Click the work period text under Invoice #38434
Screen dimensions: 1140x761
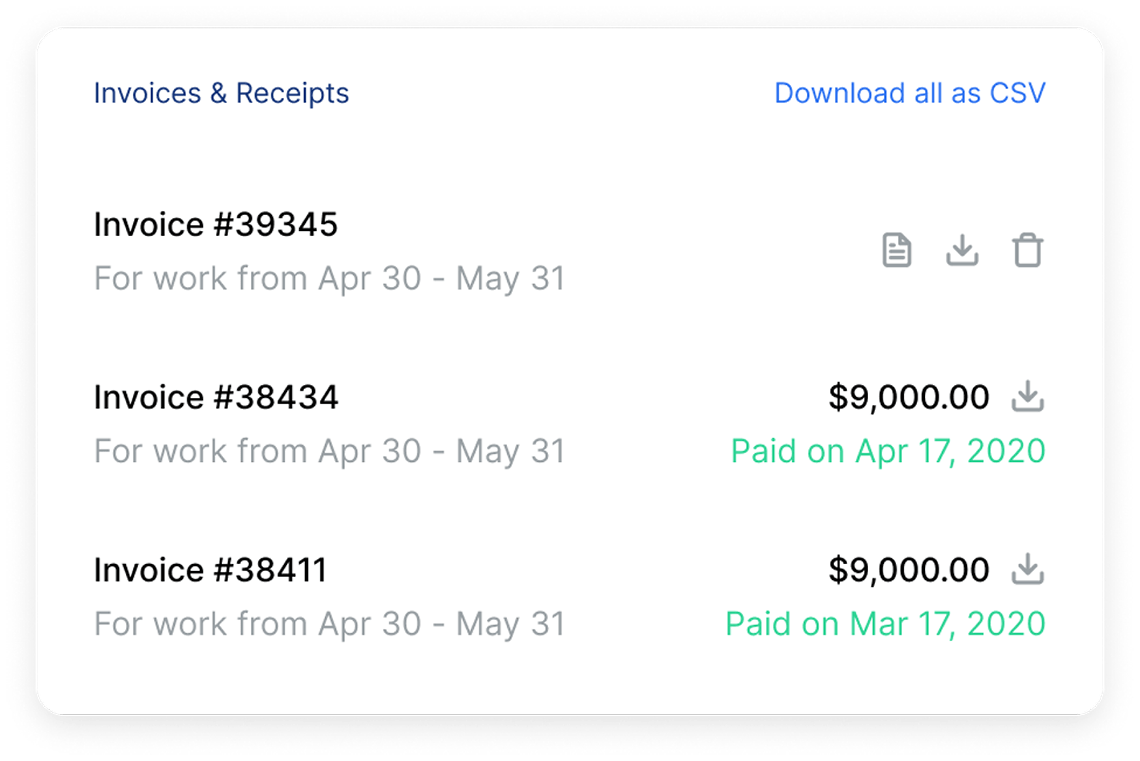point(329,450)
